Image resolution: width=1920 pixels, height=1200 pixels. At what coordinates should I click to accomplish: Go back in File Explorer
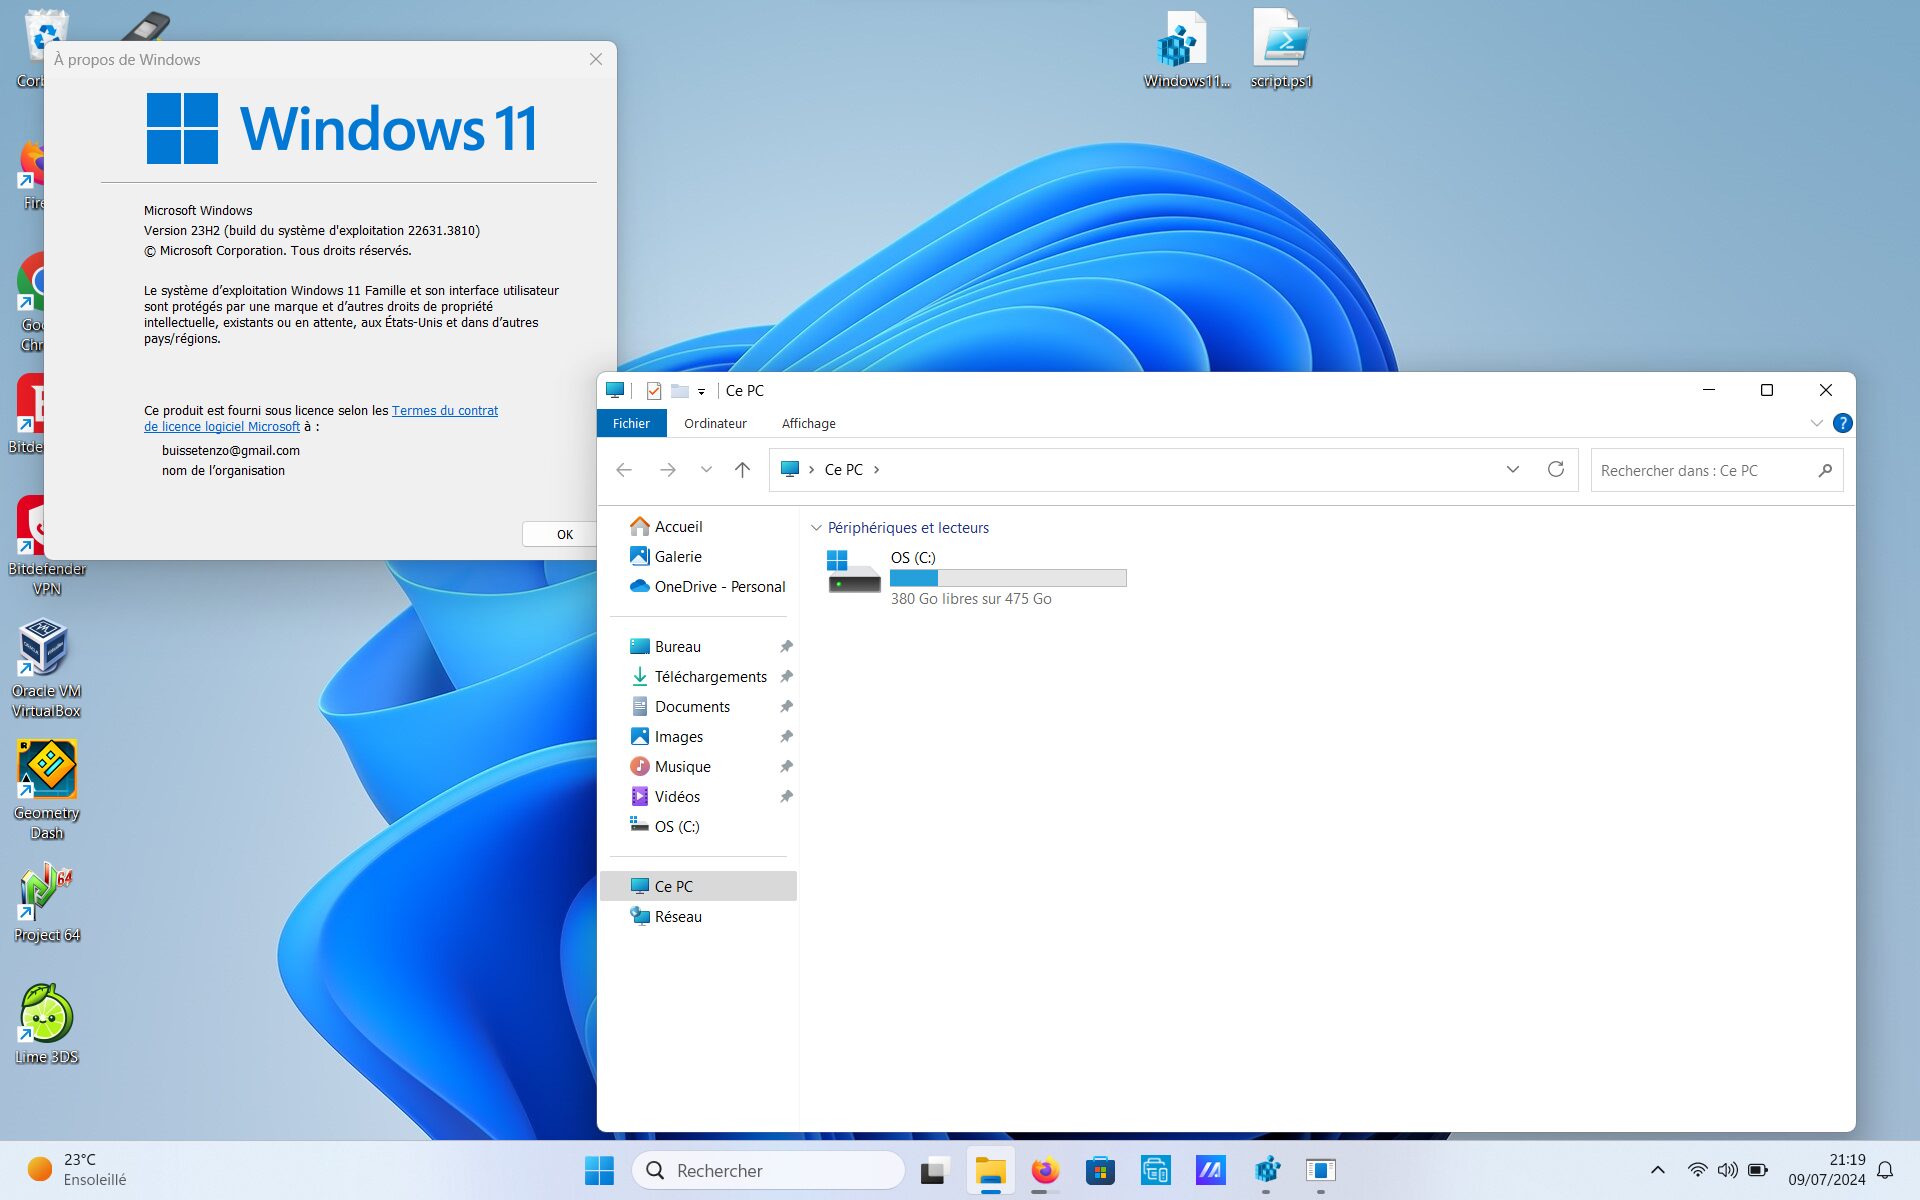(x=624, y=470)
